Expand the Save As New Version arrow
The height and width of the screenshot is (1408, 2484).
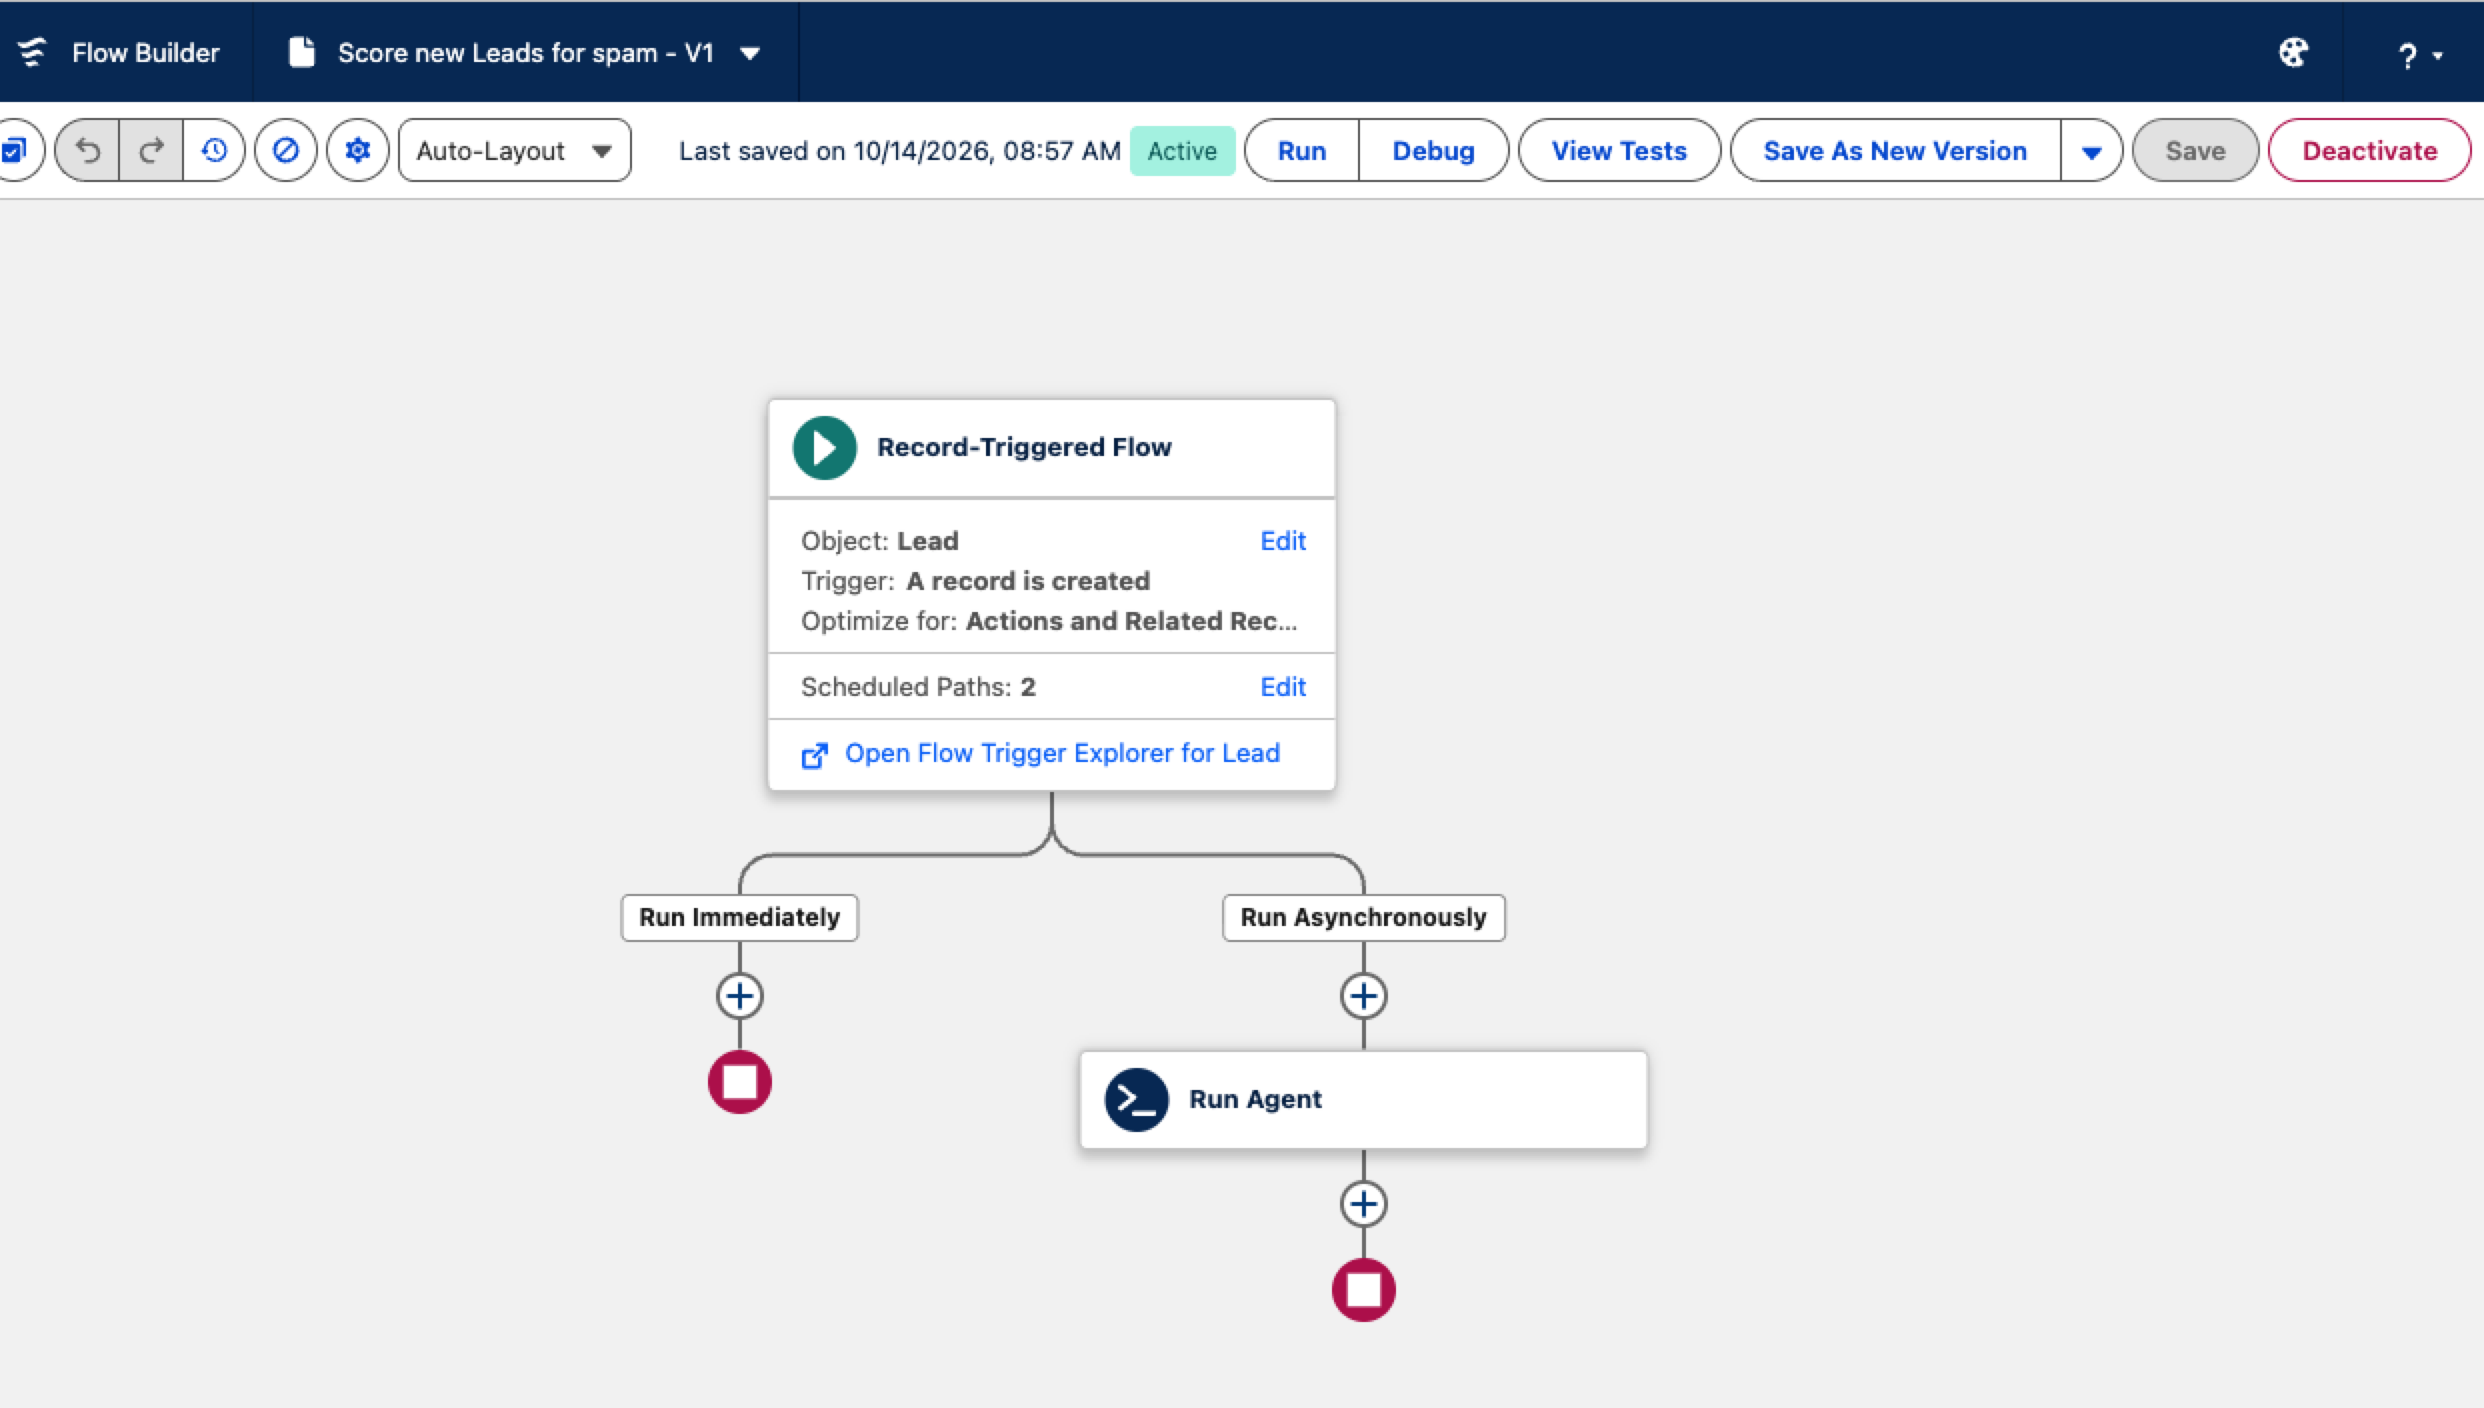point(2091,152)
